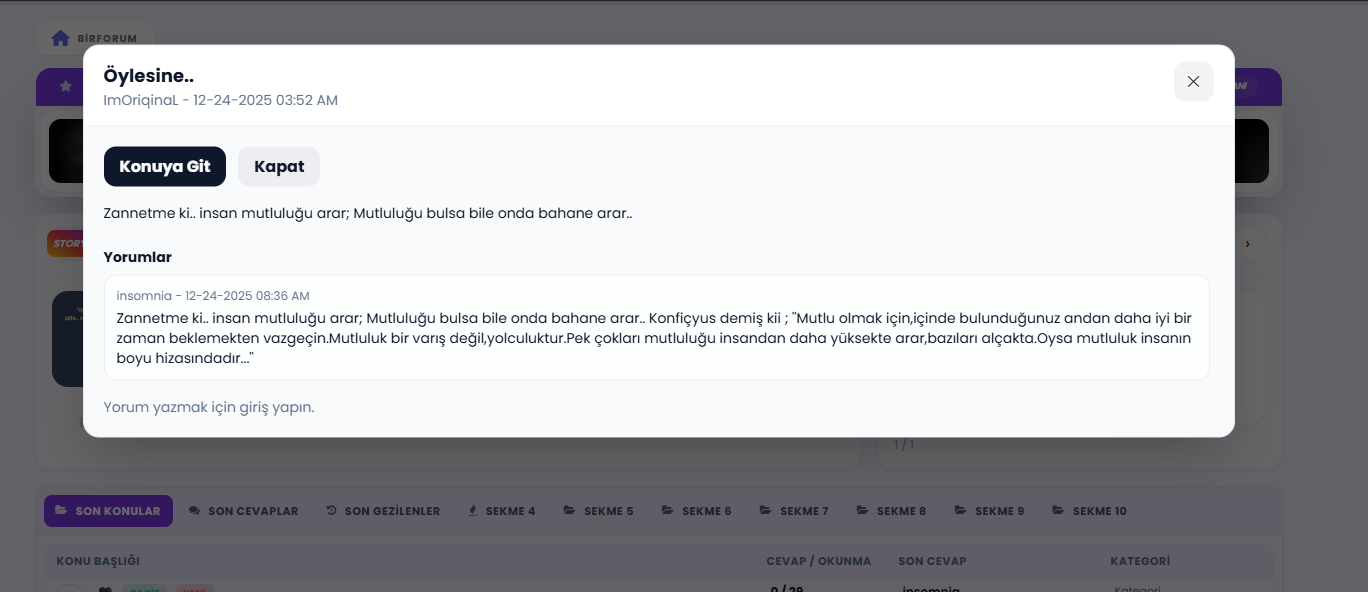Open the SEKME 6 tab
This screenshot has width=1368, height=592.
(697, 510)
